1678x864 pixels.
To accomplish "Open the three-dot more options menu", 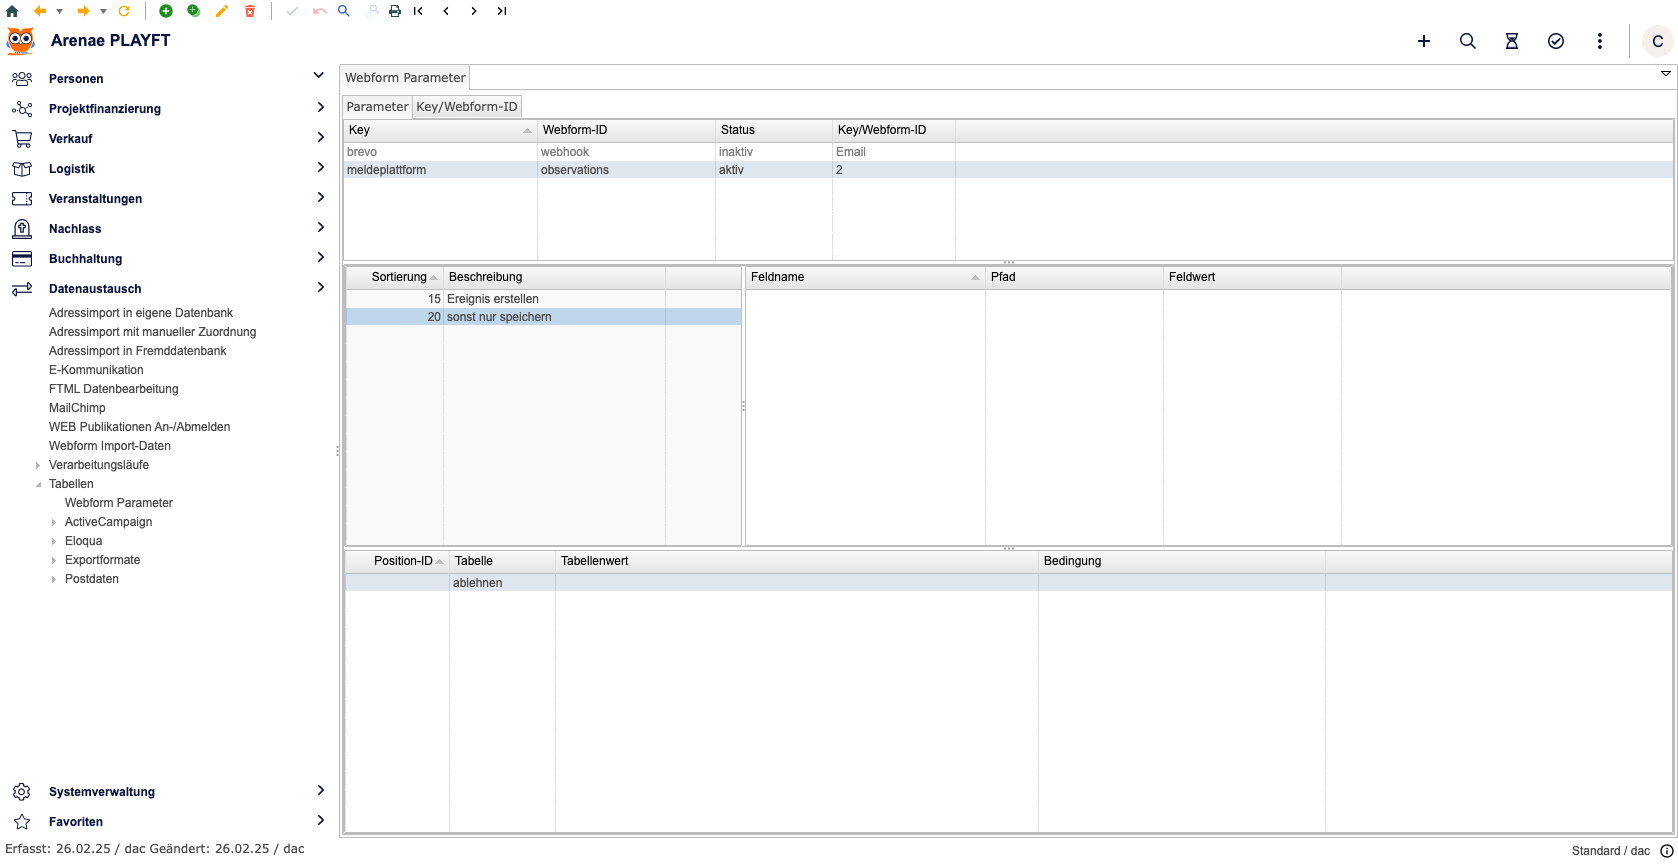I will 1600,41.
